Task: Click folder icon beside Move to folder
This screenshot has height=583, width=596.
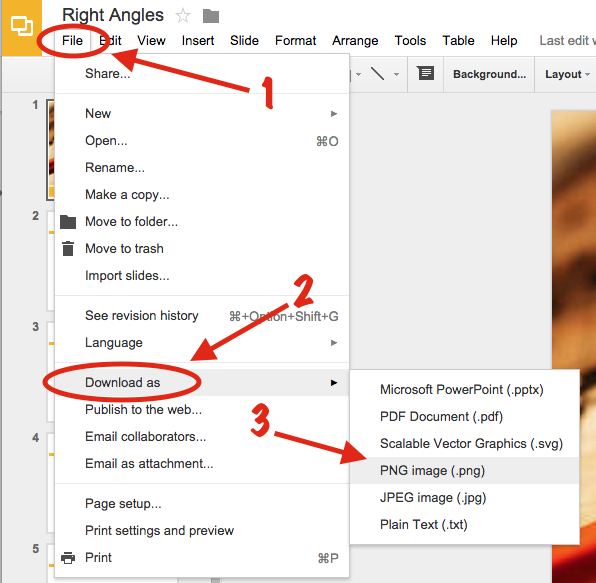Action: [68, 222]
